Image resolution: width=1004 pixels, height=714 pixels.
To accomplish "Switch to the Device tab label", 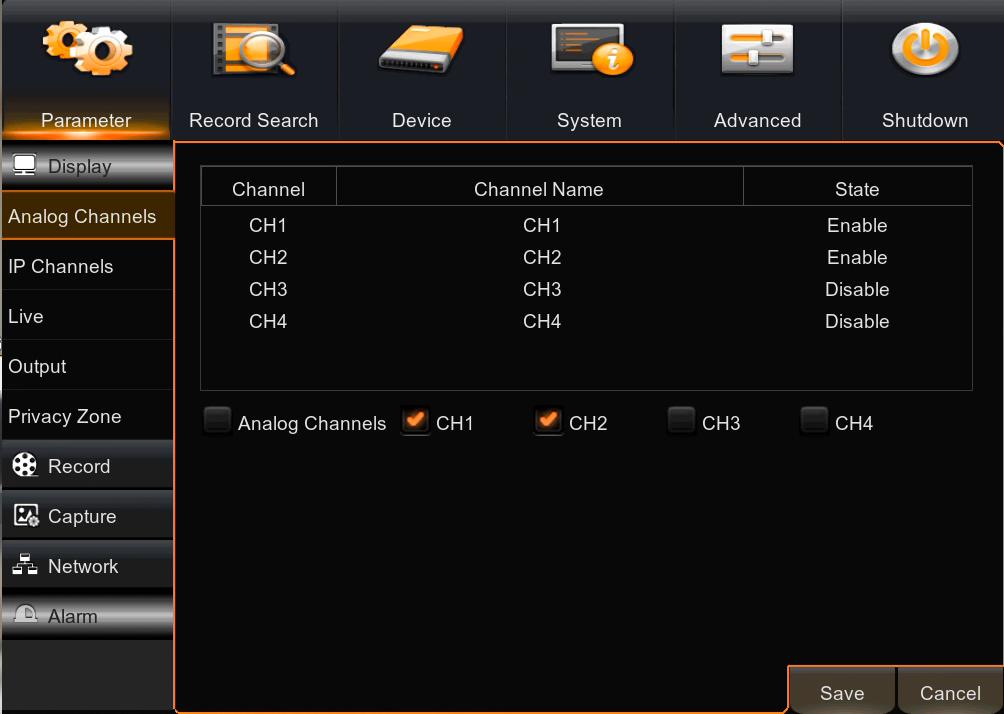I will pos(421,120).
